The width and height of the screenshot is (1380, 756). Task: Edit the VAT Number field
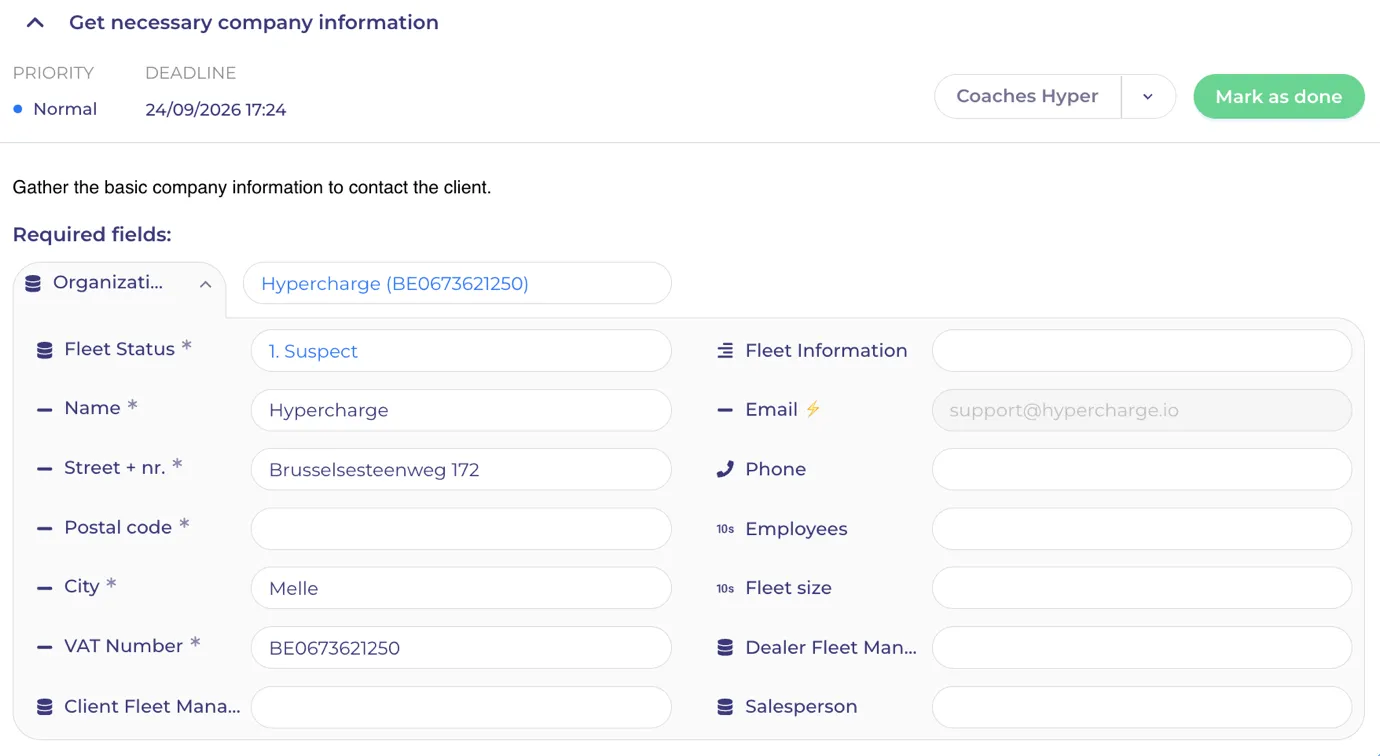point(461,647)
